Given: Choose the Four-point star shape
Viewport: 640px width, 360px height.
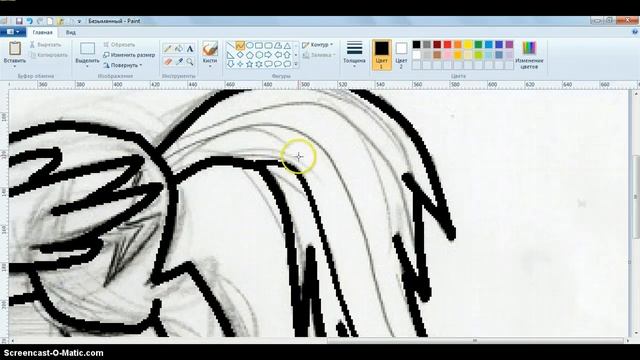Looking at the screenshot, I should (240, 64).
